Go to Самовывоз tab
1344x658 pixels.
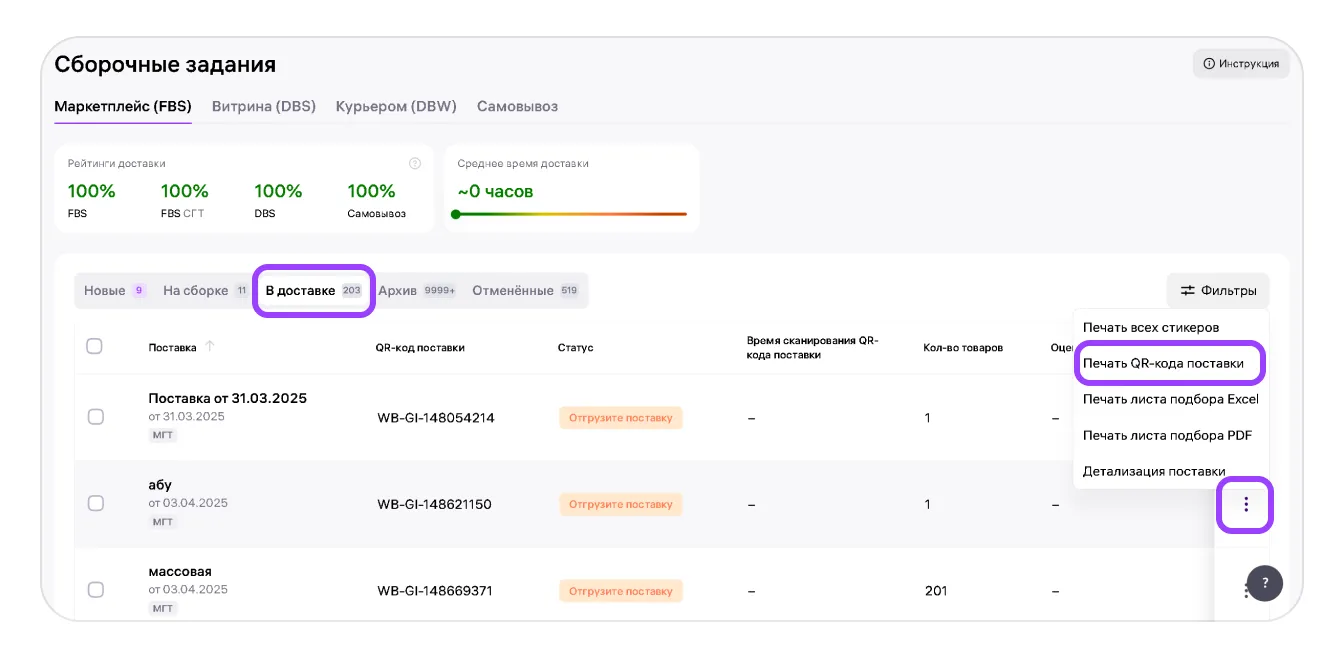click(517, 106)
